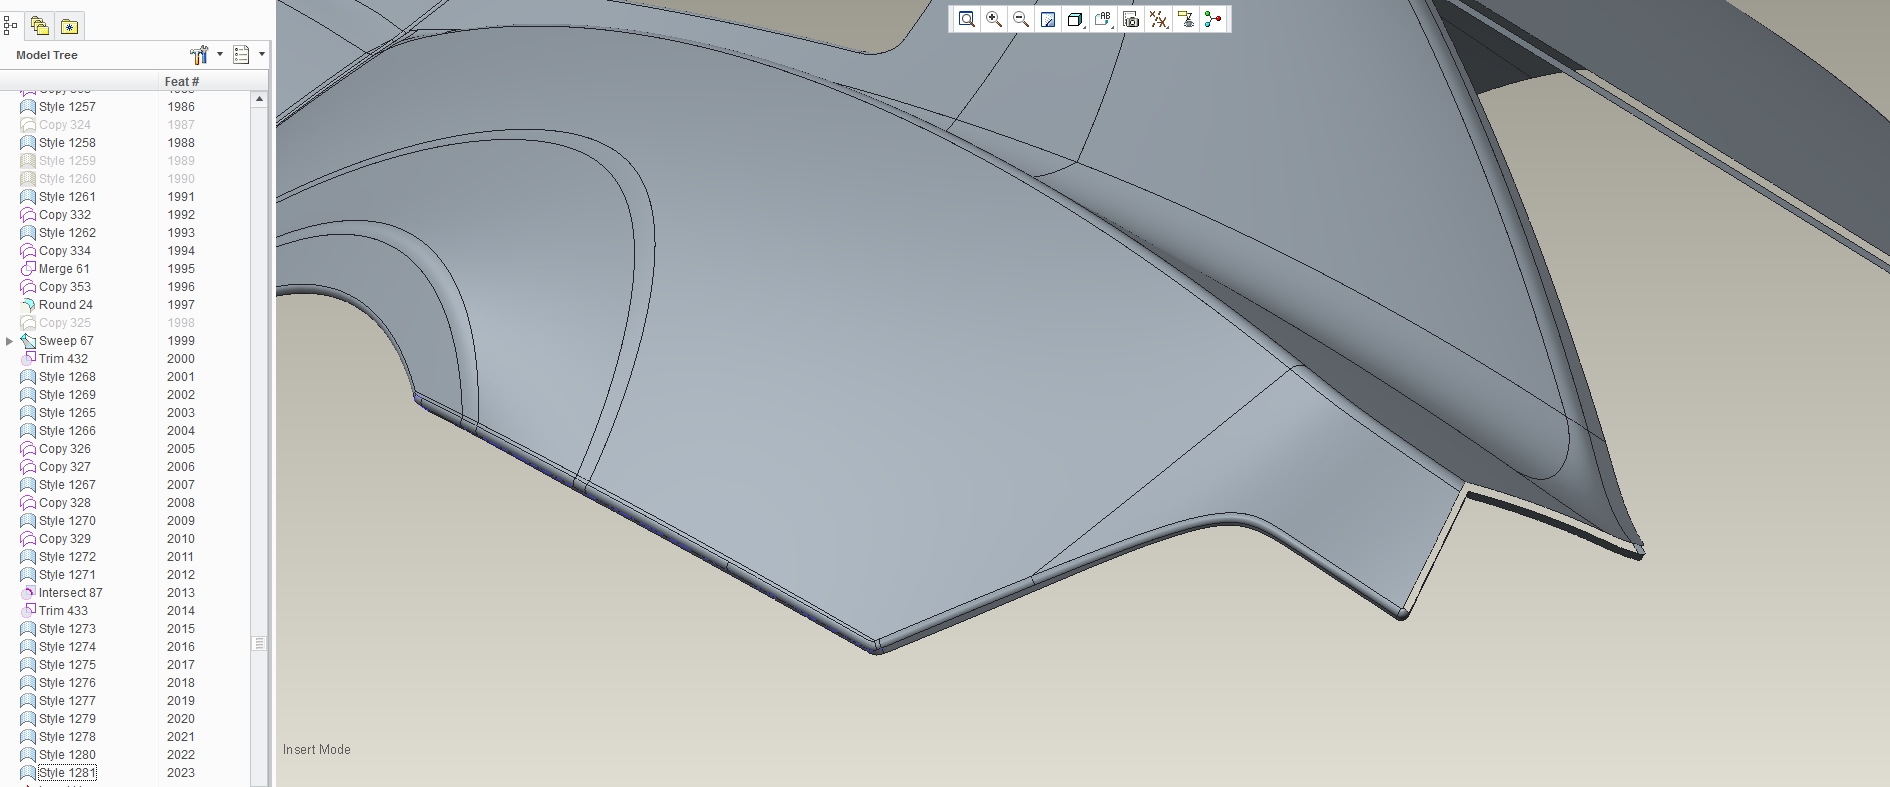This screenshot has height=787, width=1890.
Task: Select the Copy 328 feature
Action: tap(65, 503)
